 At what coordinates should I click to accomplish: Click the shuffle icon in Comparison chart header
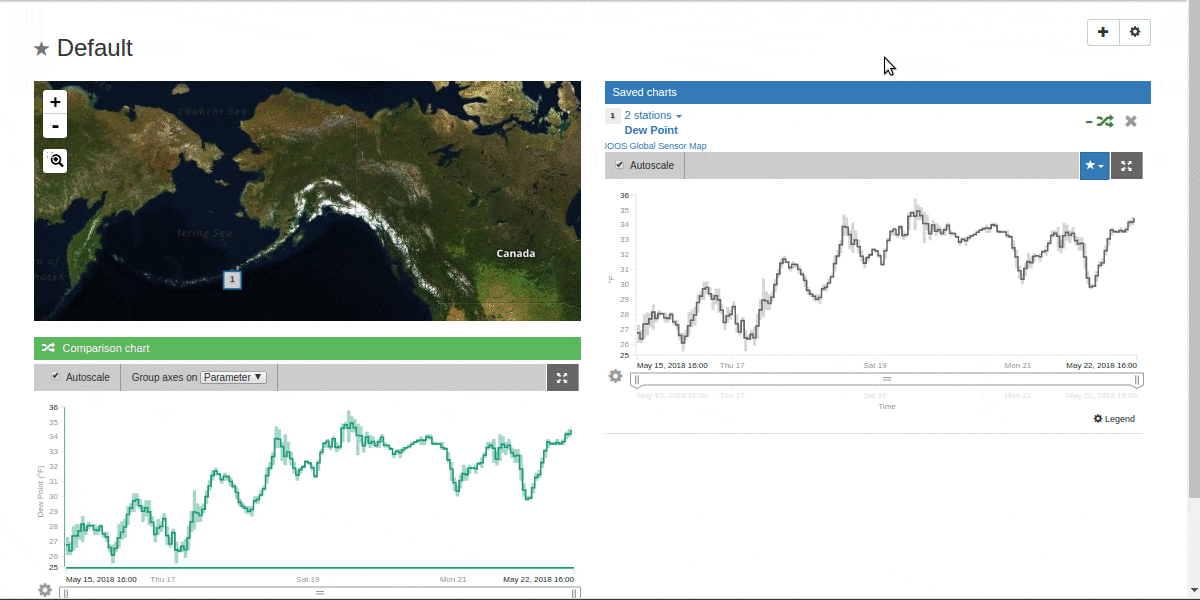click(x=48, y=348)
